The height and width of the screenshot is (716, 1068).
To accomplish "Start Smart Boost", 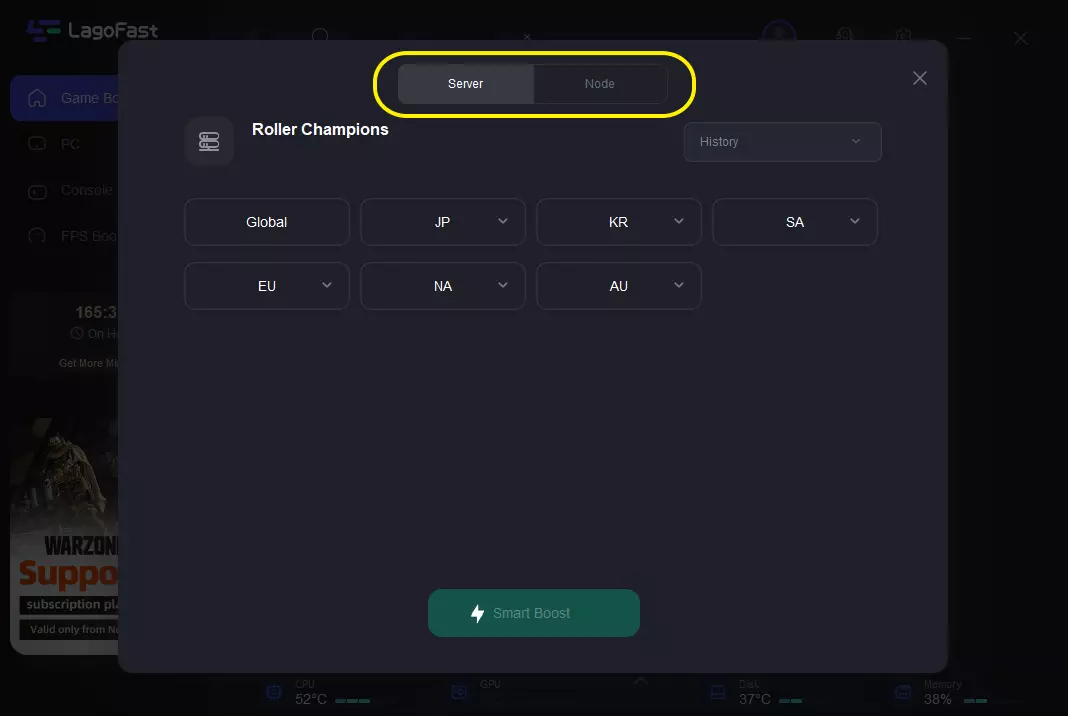I will 533,613.
